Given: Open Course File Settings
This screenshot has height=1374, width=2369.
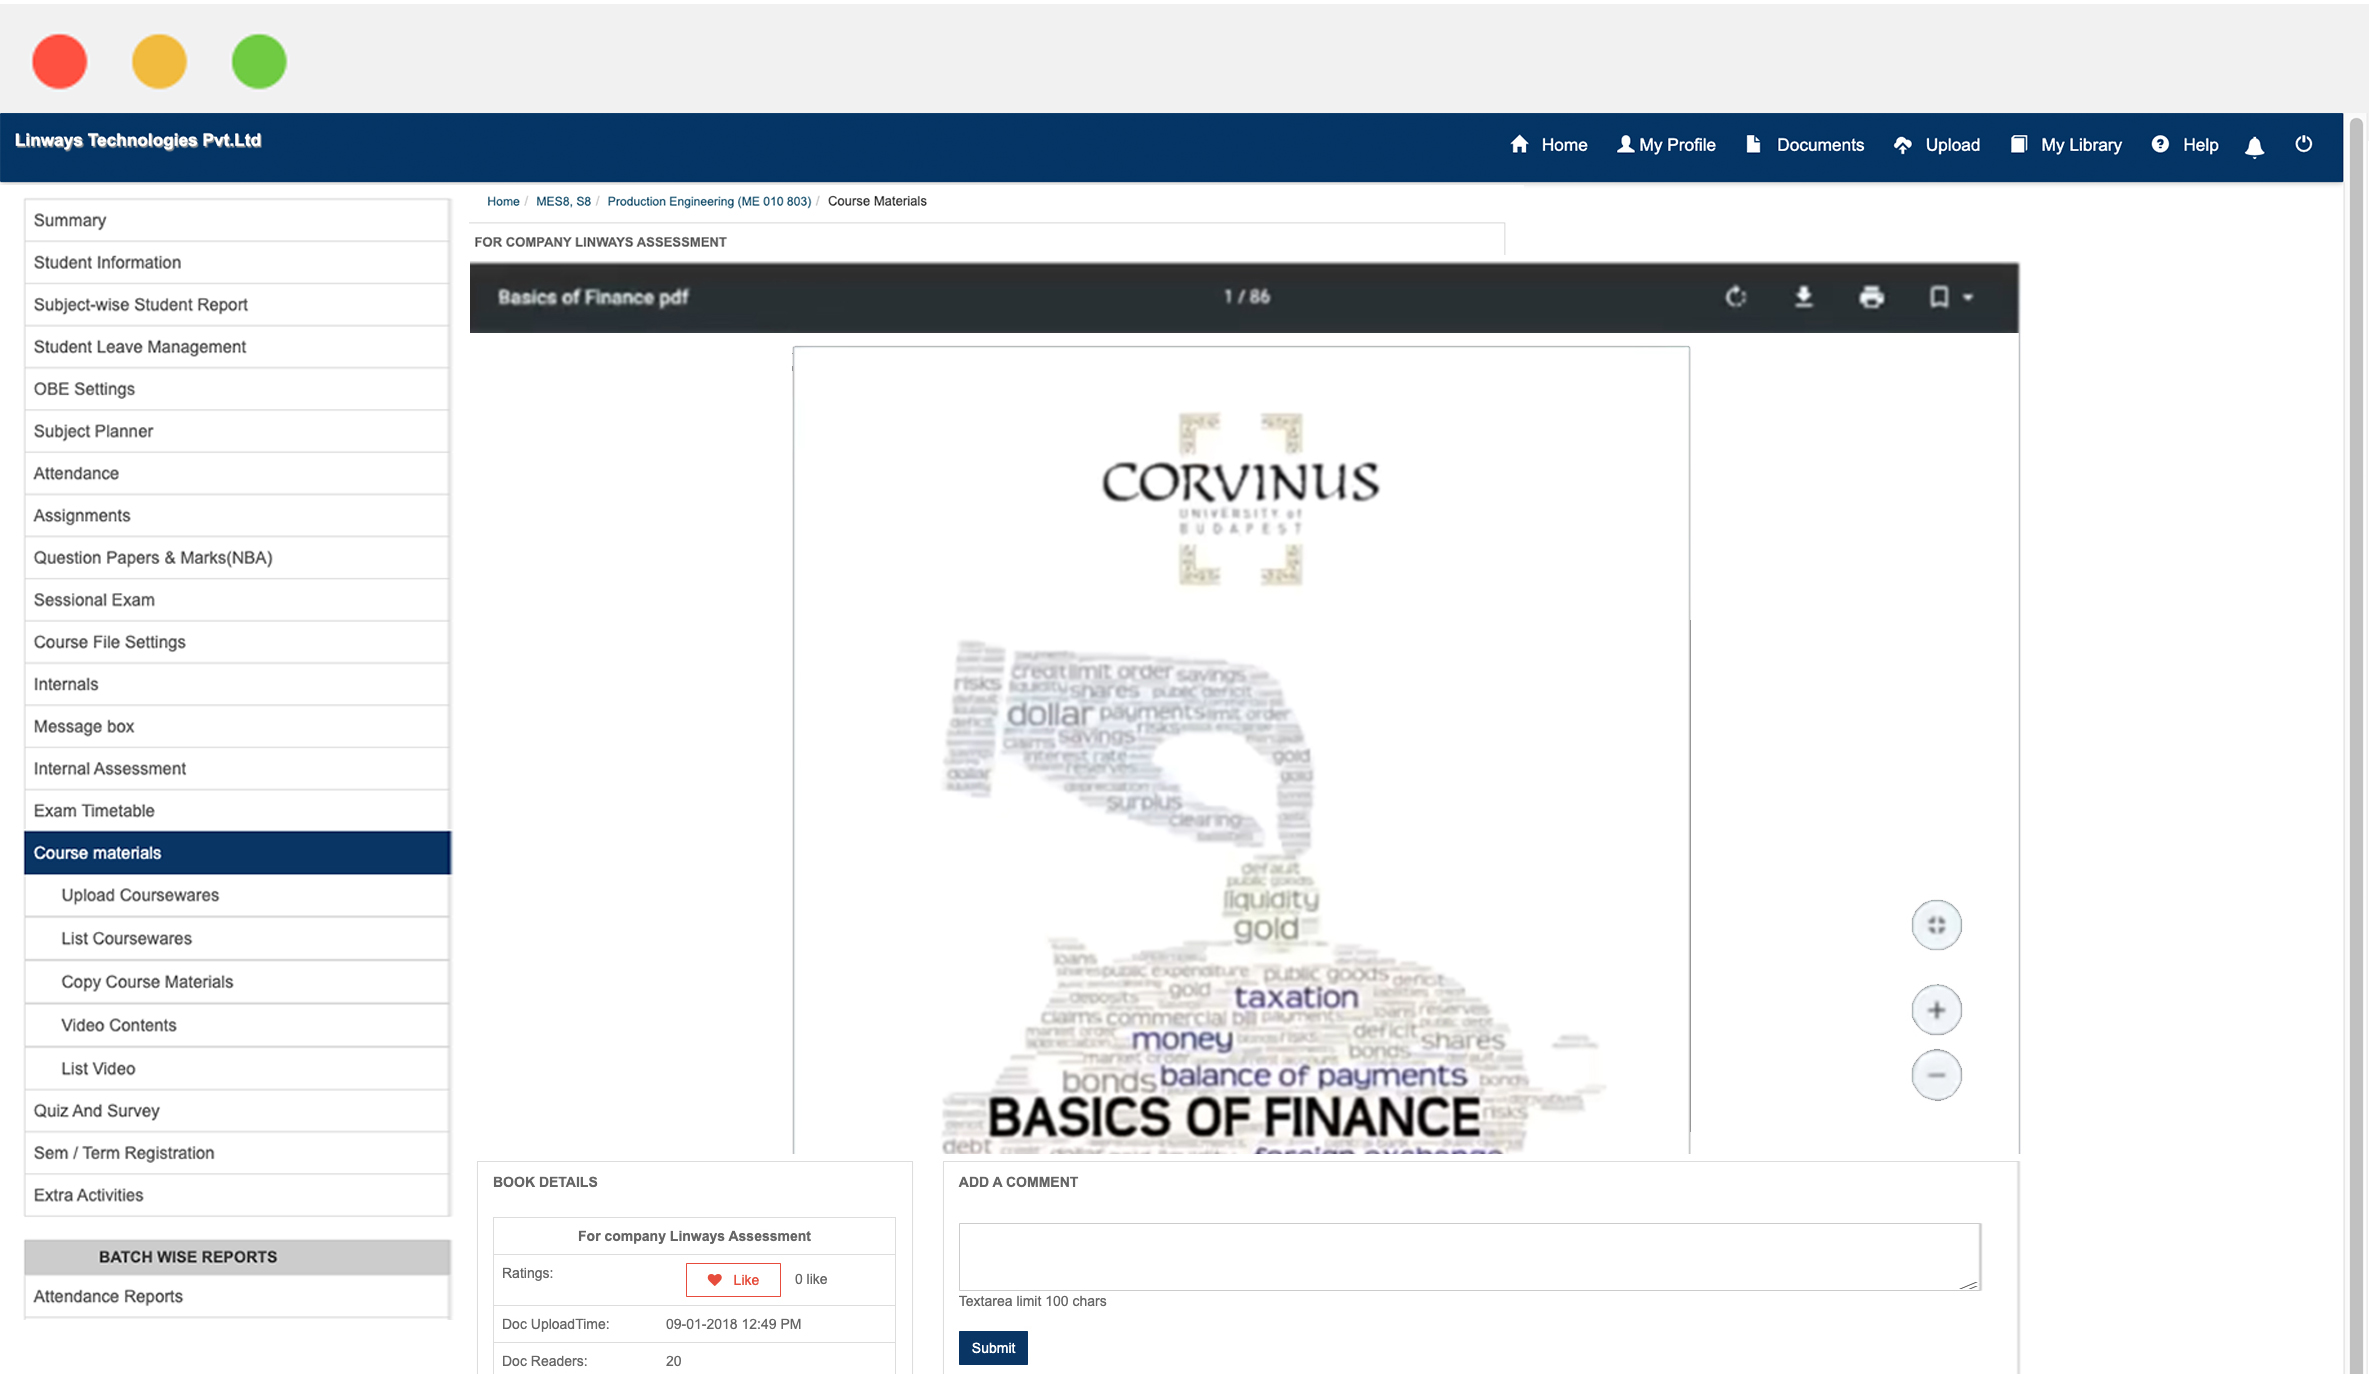Looking at the screenshot, I should (x=237, y=642).
